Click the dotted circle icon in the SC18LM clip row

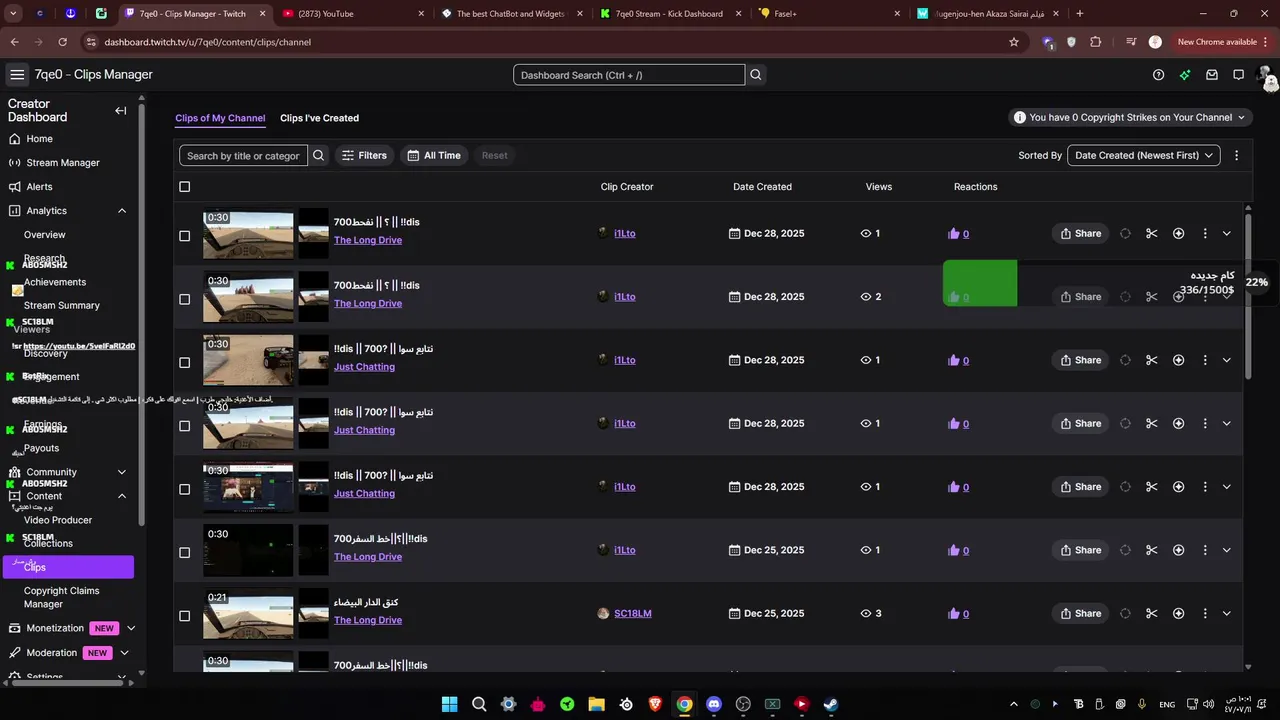[x=1125, y=614]
